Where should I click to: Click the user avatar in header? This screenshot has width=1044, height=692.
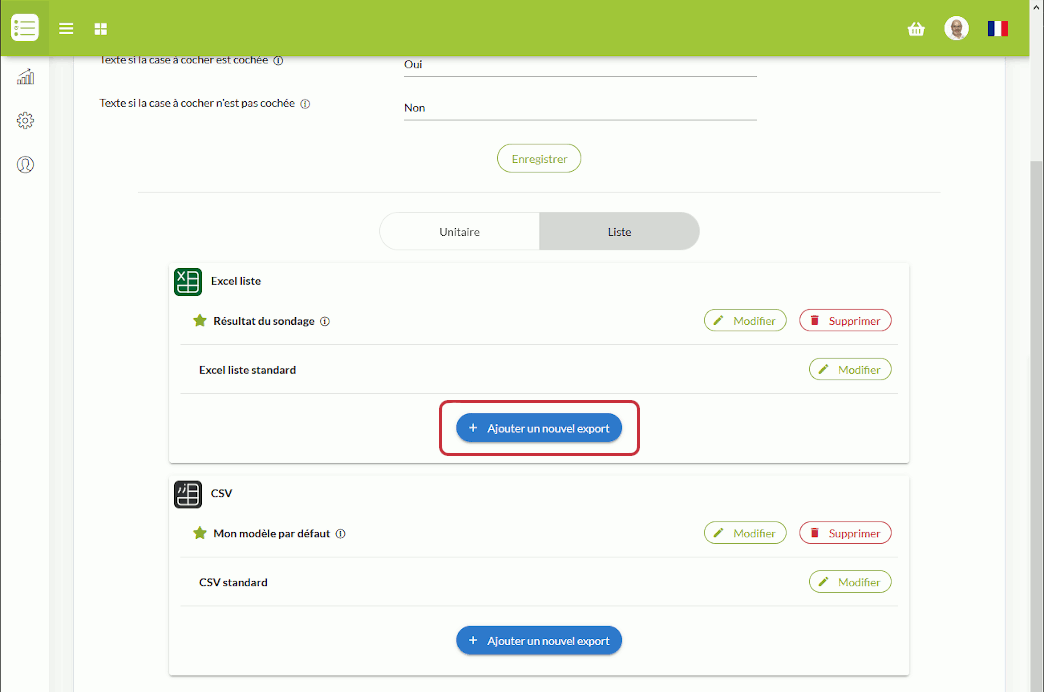click(956, 29)
